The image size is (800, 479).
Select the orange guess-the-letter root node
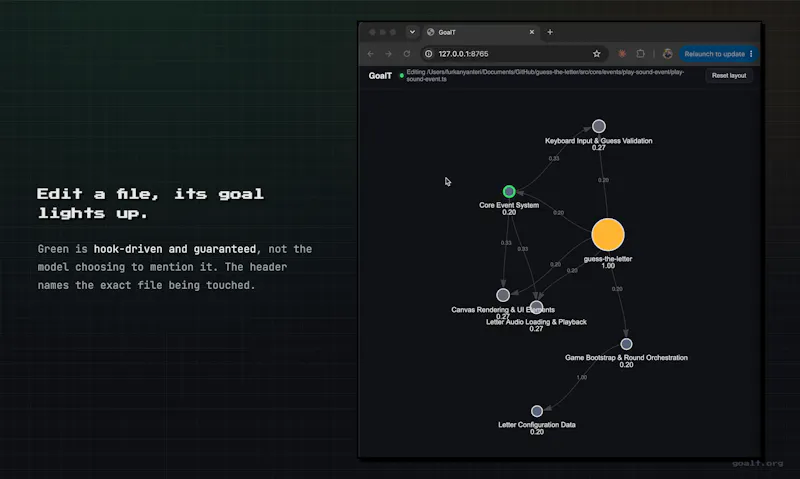[608, 235]
